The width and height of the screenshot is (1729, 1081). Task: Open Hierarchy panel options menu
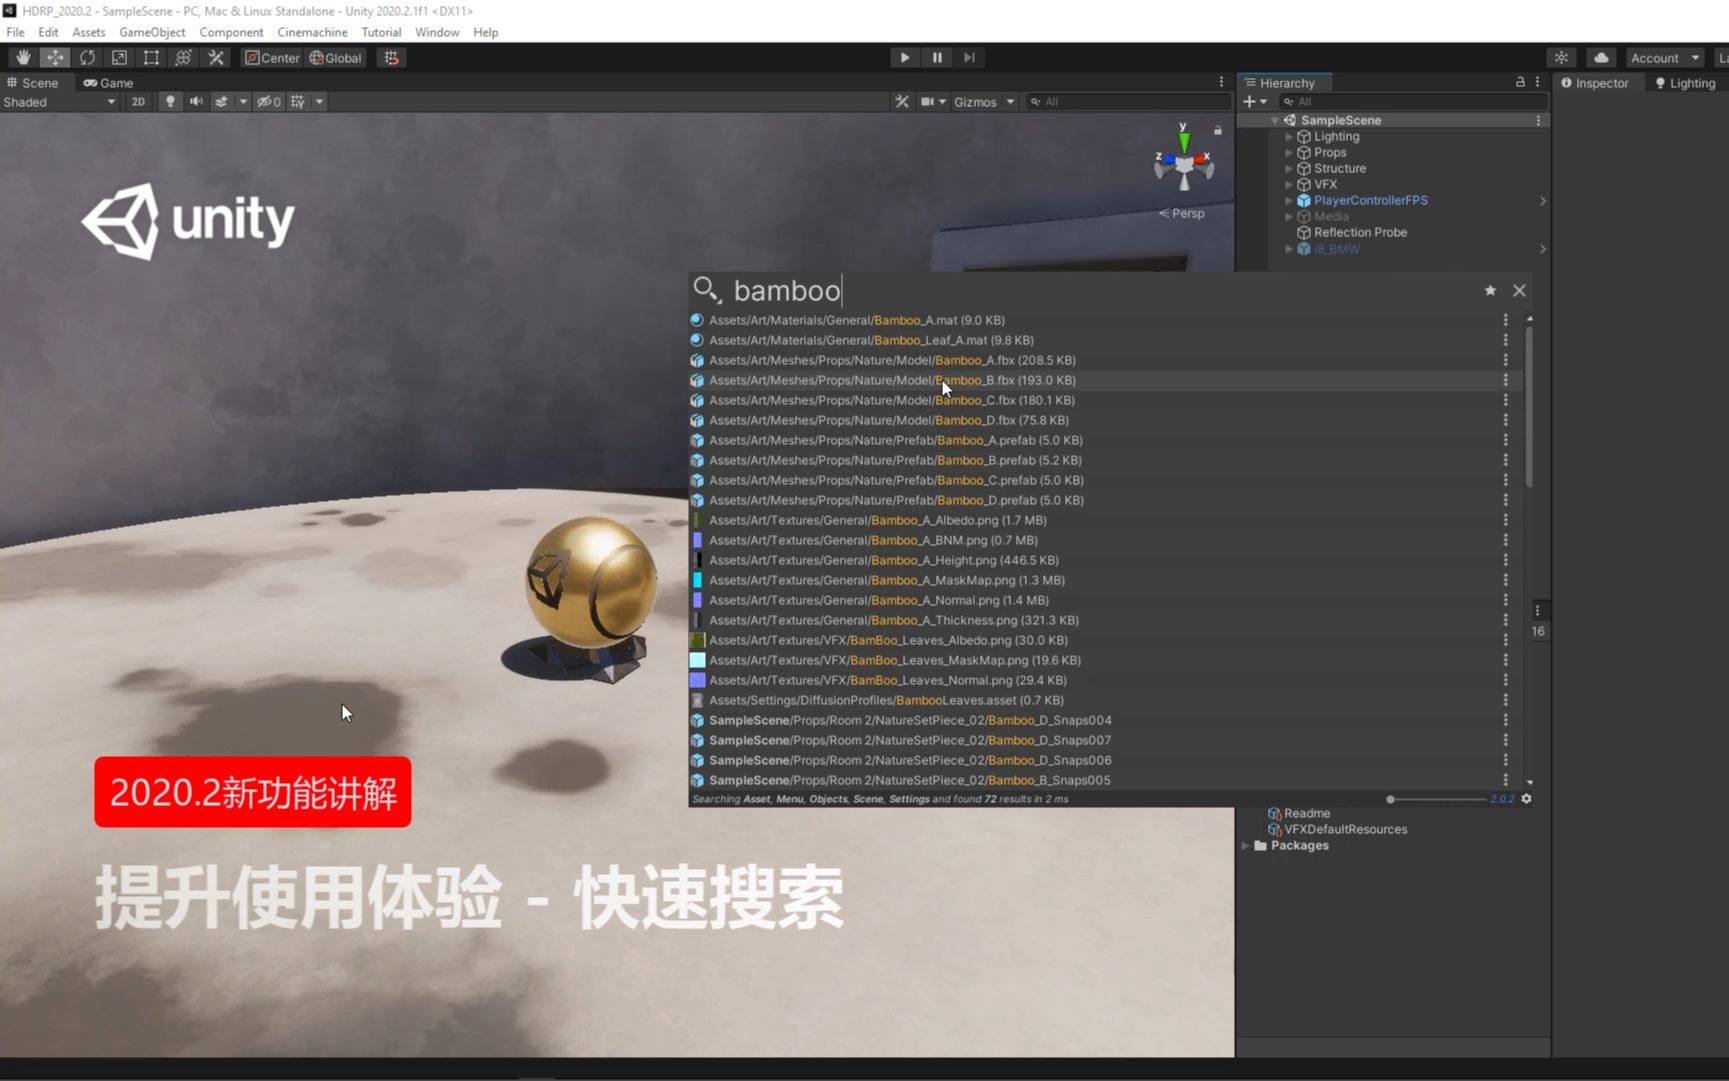point(1538,83)
